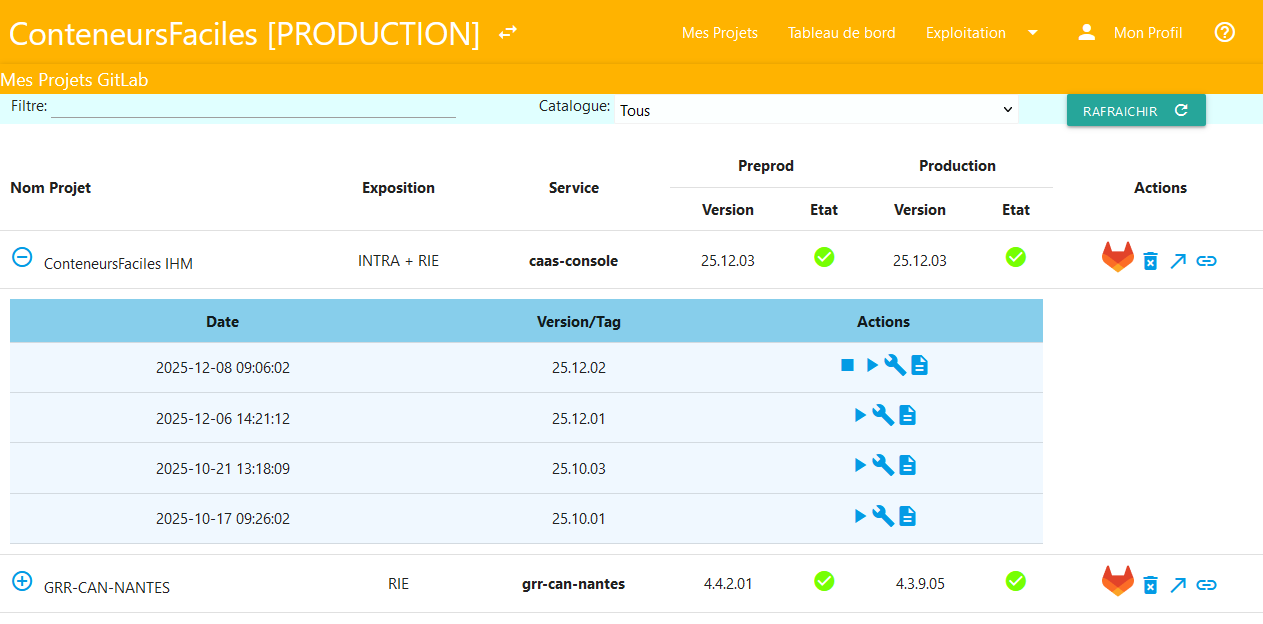Image resolution: width=1263 pixels, height=624 pixels.
Task: Click wrench icon for version 25.12.01
Action: pyautogui.click(x=883, y=415)
